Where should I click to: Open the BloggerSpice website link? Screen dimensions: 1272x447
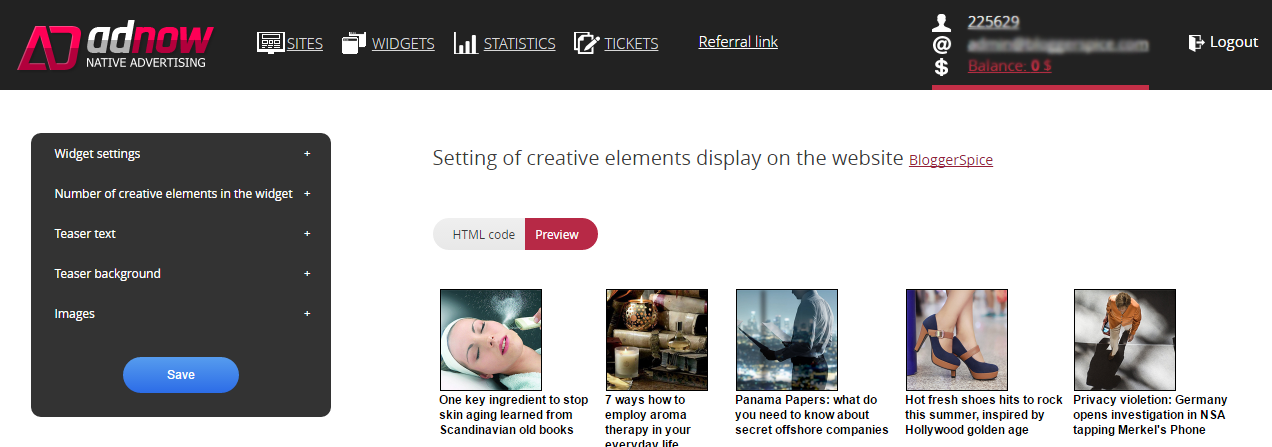click(950, 160)
